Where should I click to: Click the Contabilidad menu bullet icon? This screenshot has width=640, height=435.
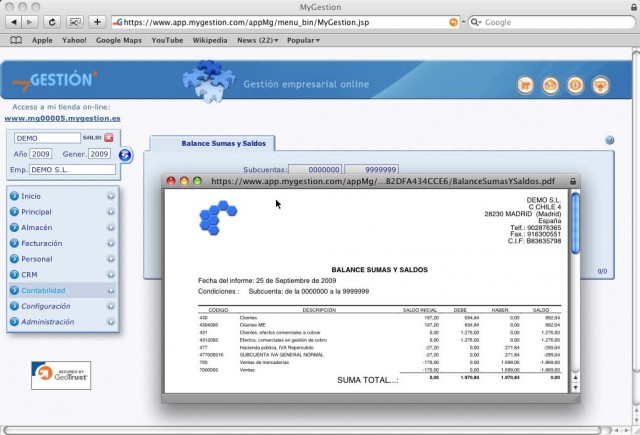point(14,290)
